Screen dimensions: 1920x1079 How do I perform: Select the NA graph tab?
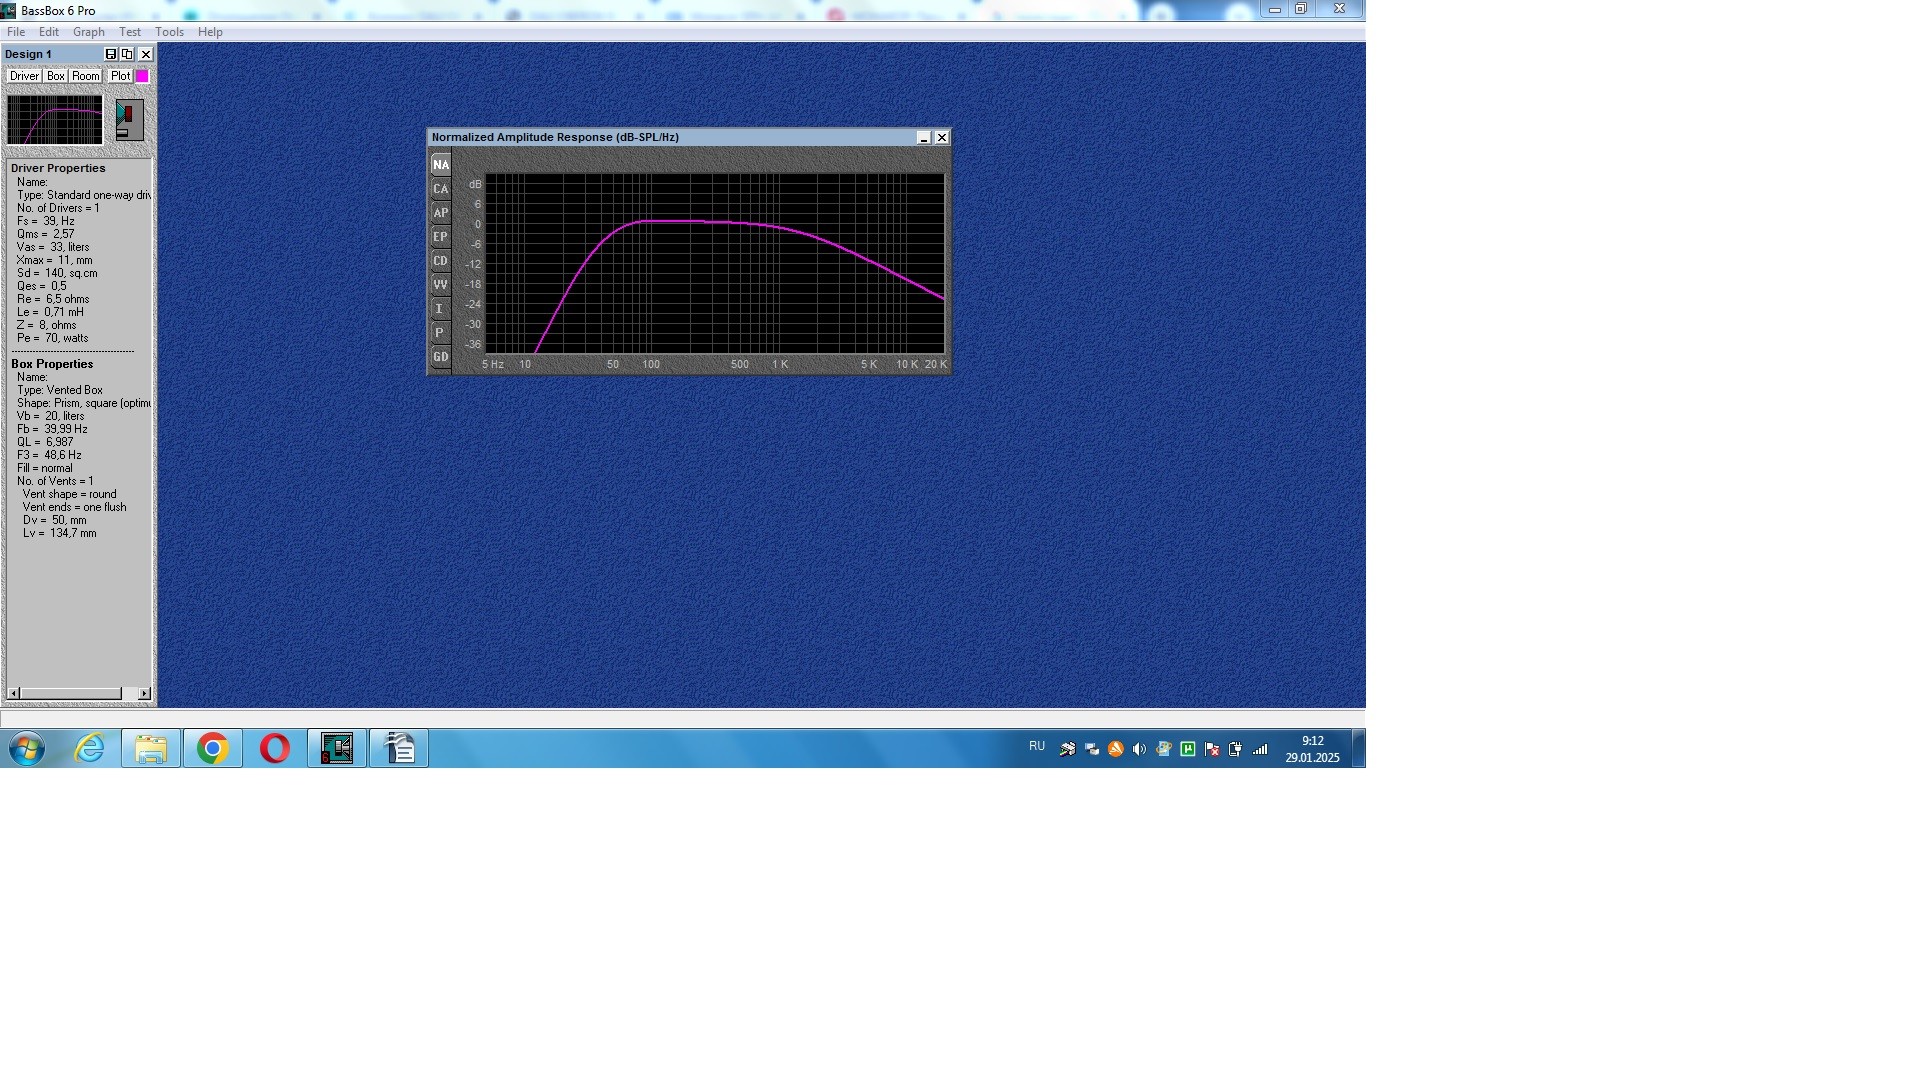[440, 165]
